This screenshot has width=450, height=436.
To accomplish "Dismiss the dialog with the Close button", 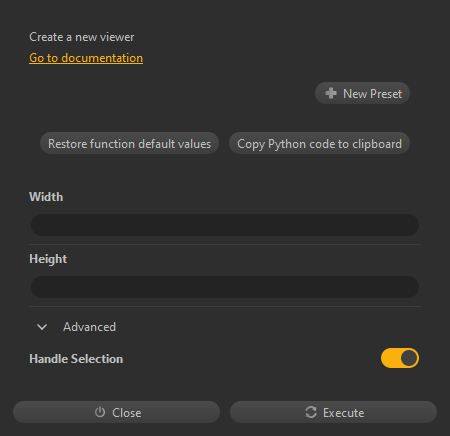I will click(x=116, y=412).
